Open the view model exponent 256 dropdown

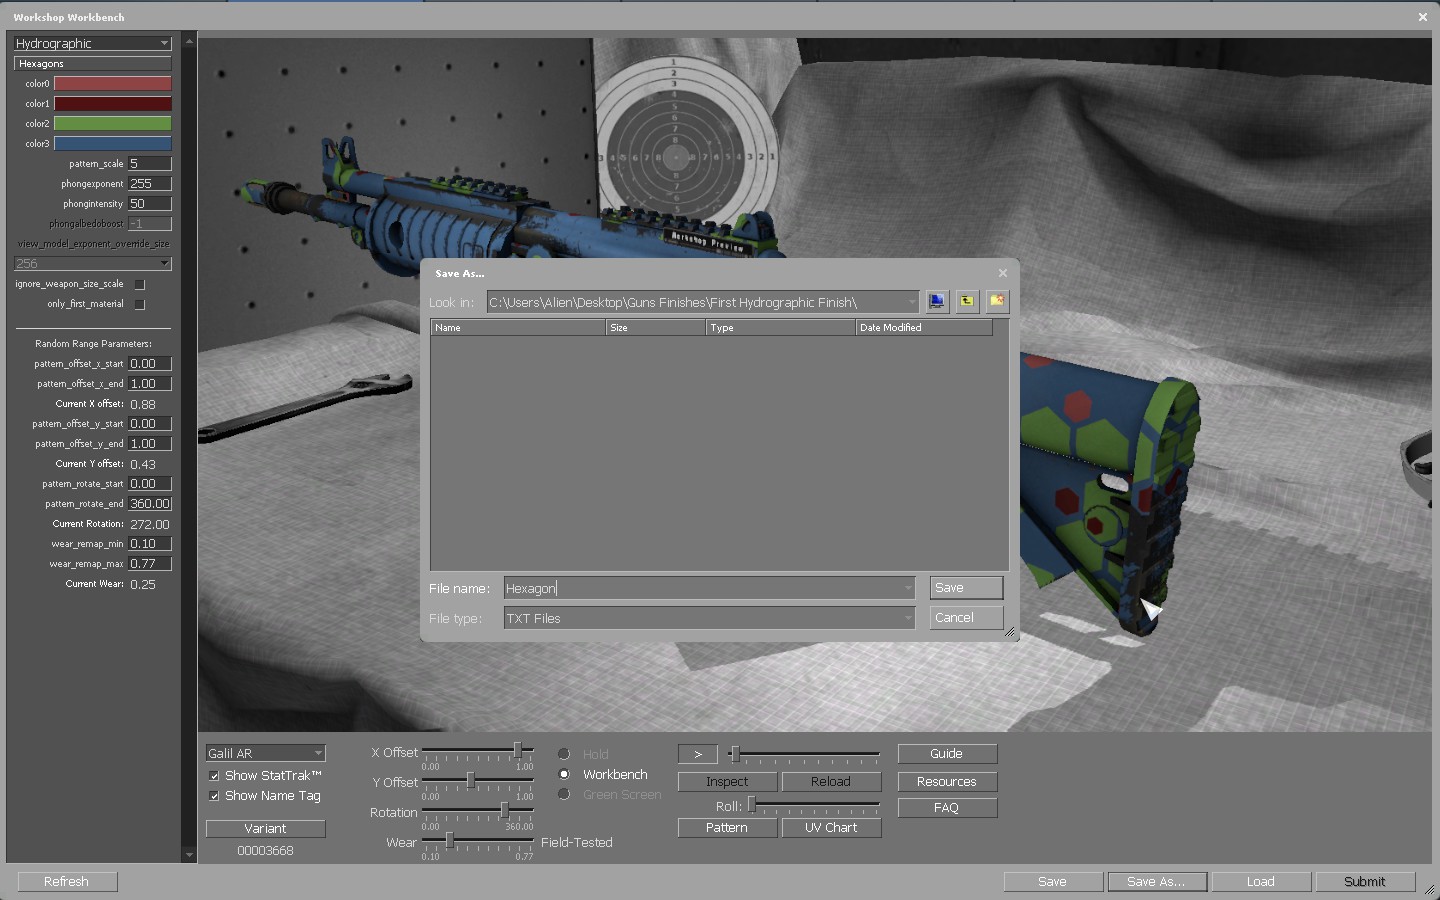tap(93, 264)
